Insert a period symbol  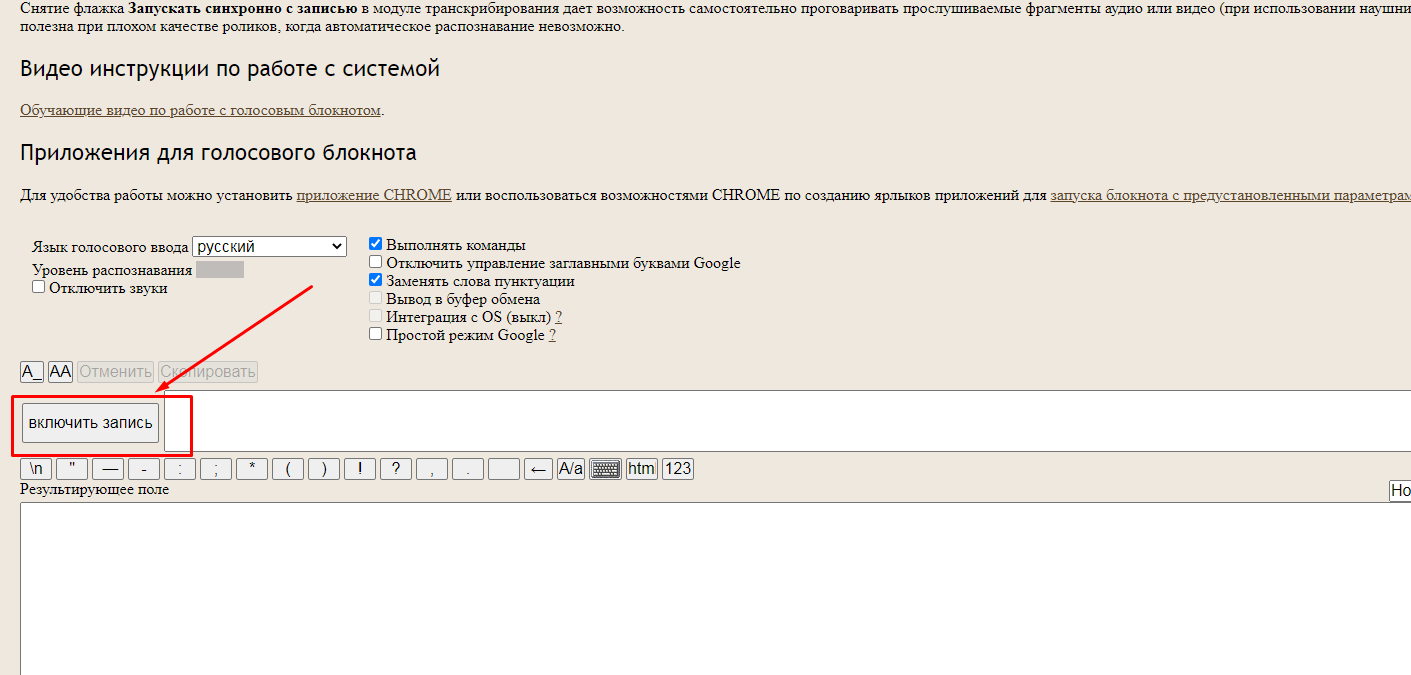point(468,469)
